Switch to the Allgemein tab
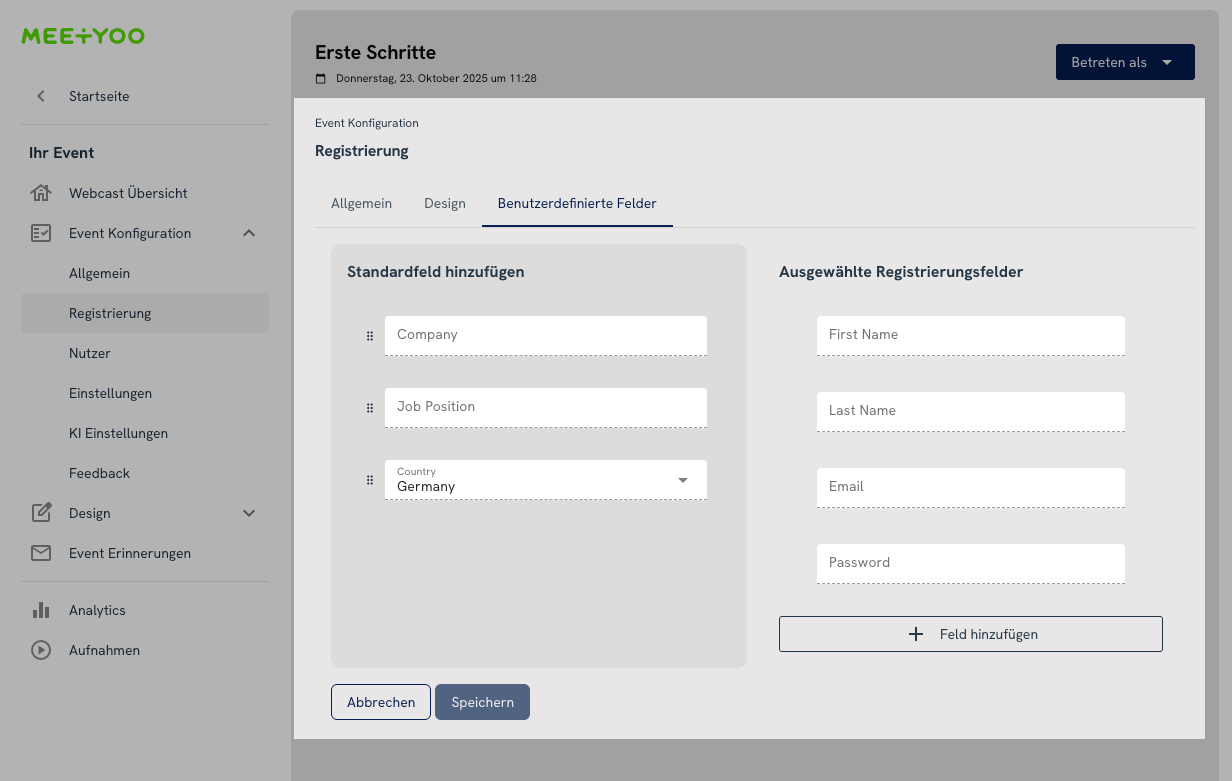 click(361, 203)
